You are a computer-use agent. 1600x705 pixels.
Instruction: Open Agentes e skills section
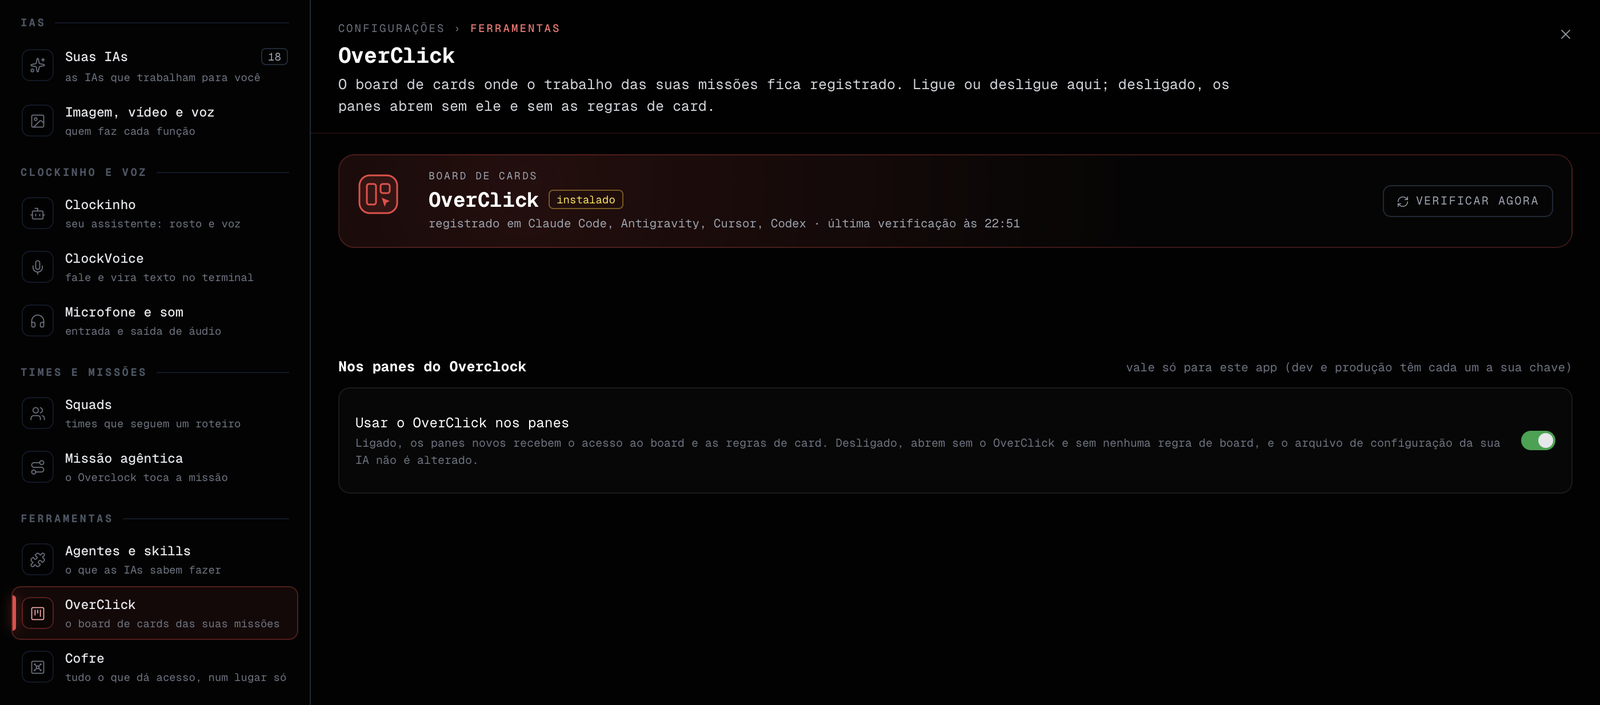coord(155,560)
